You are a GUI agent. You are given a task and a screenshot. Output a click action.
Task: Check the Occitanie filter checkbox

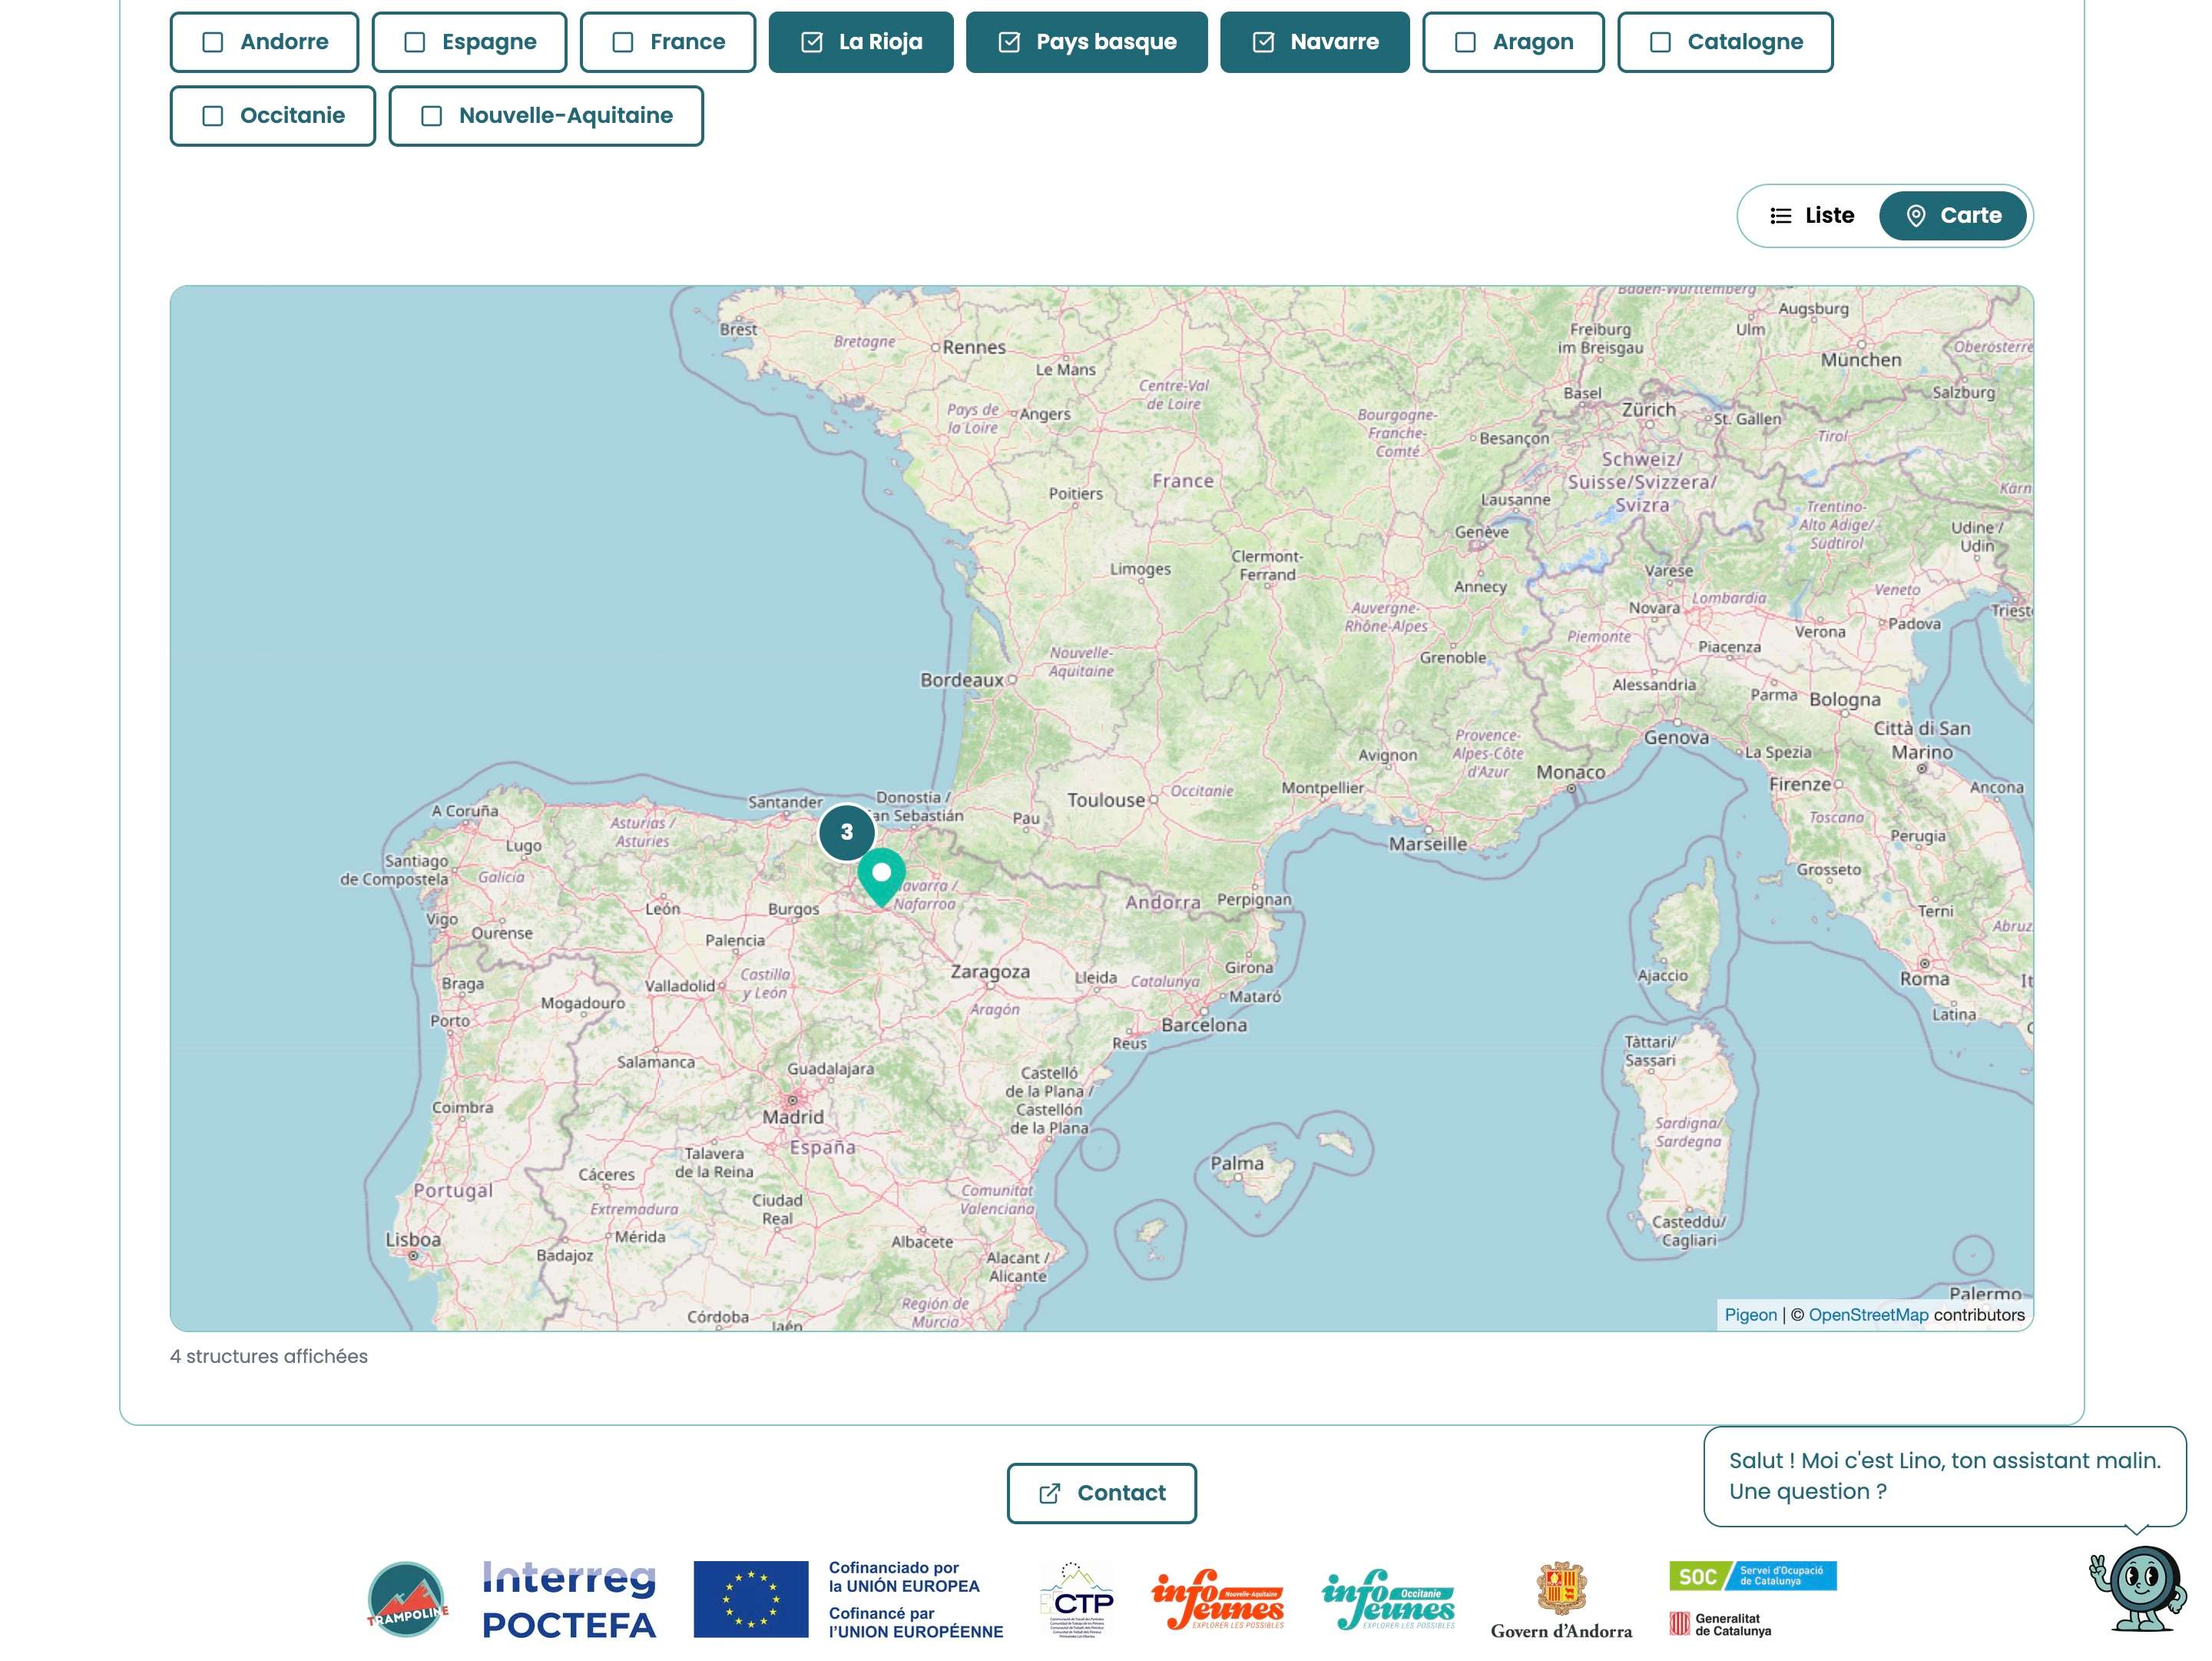[x=273, y=116]
